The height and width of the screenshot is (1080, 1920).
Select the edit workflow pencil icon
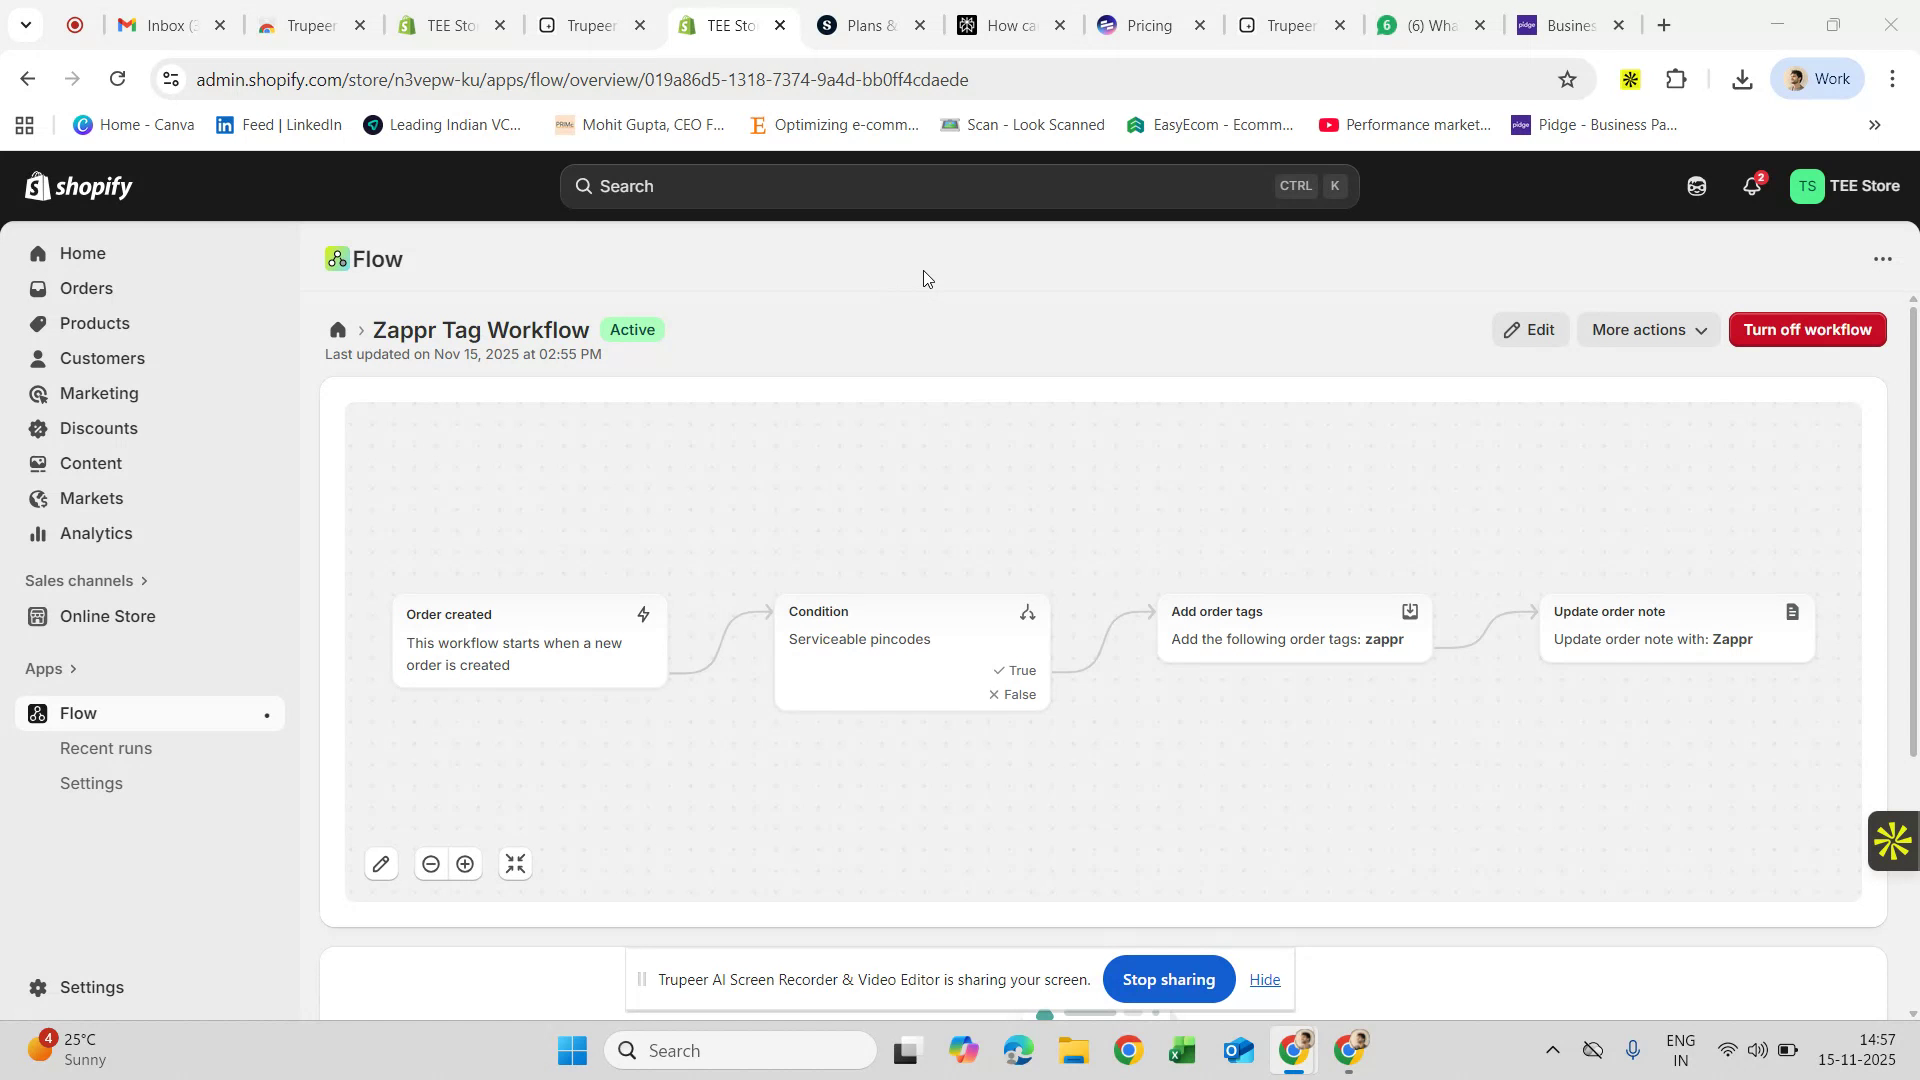381,863
